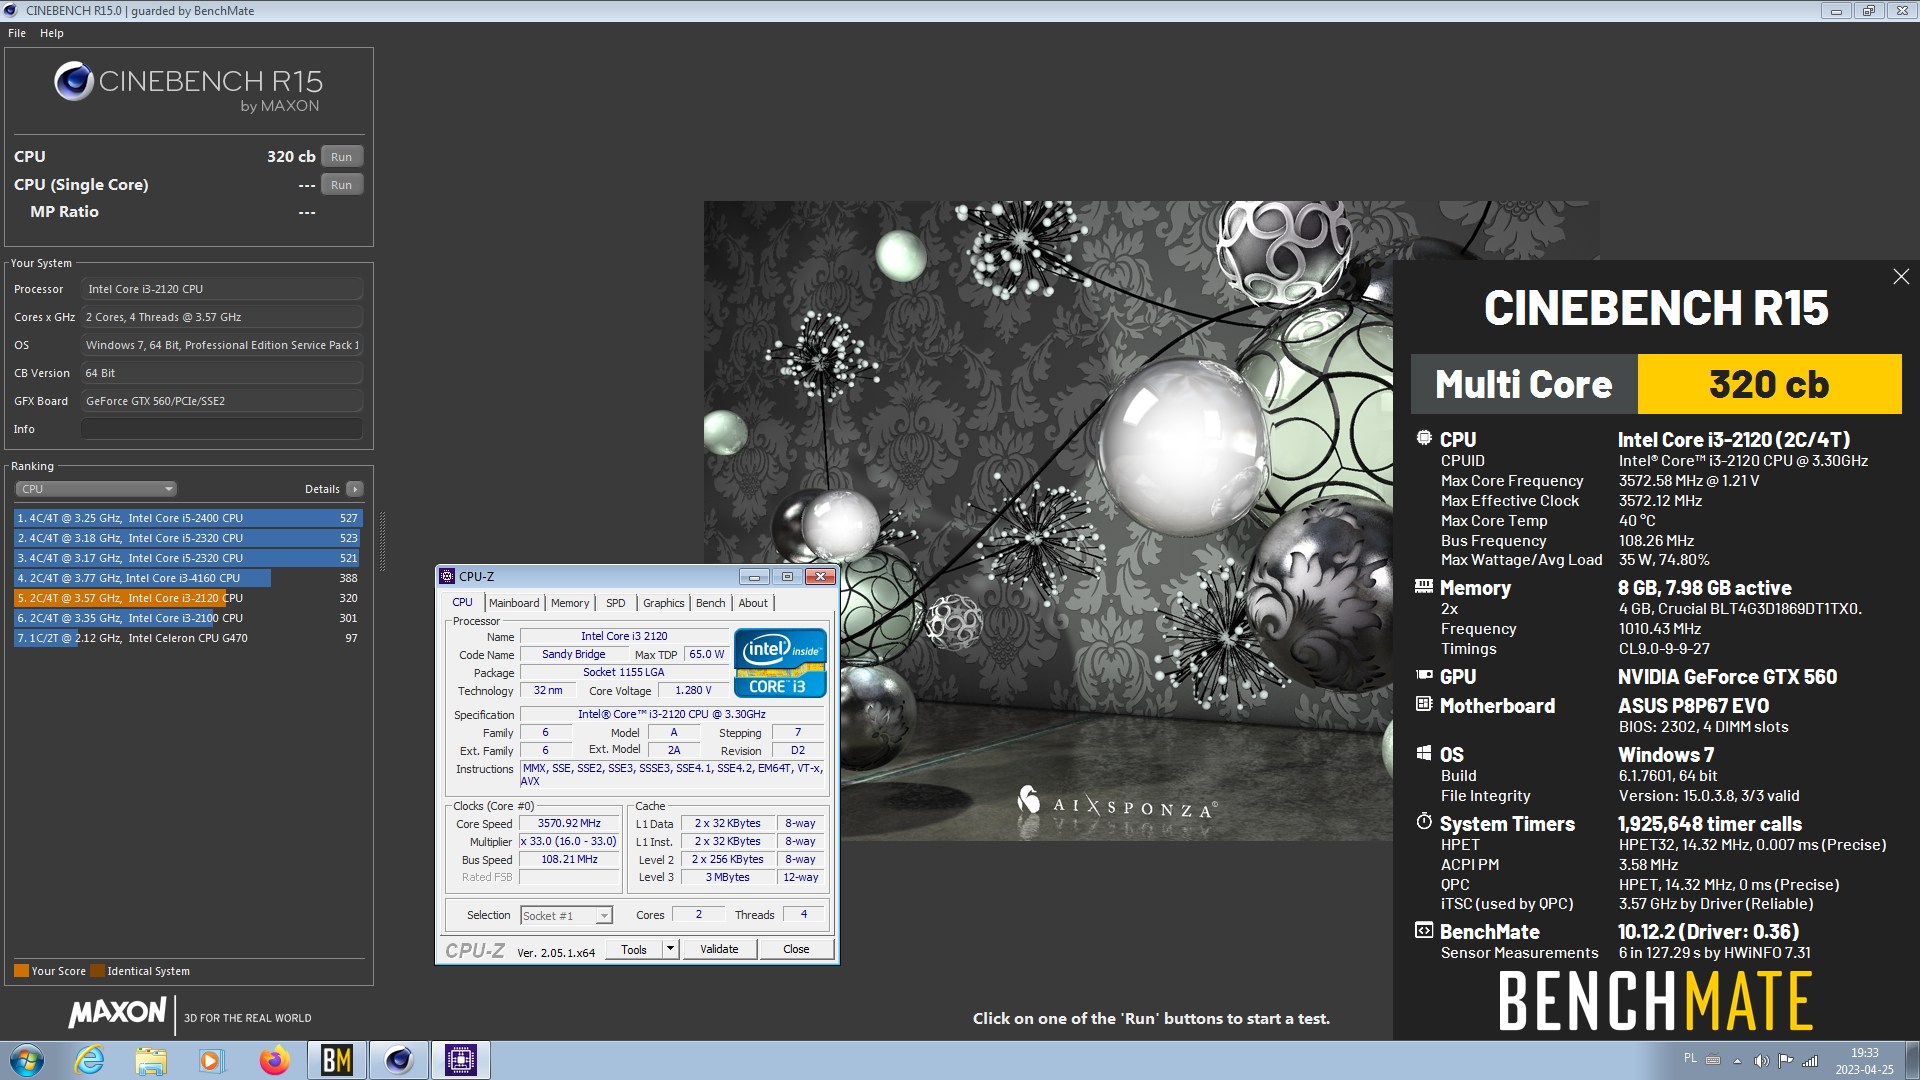Click the CPU-Z window title icon
Viewport: 1920px width, 1080px height.
(447, 577)
